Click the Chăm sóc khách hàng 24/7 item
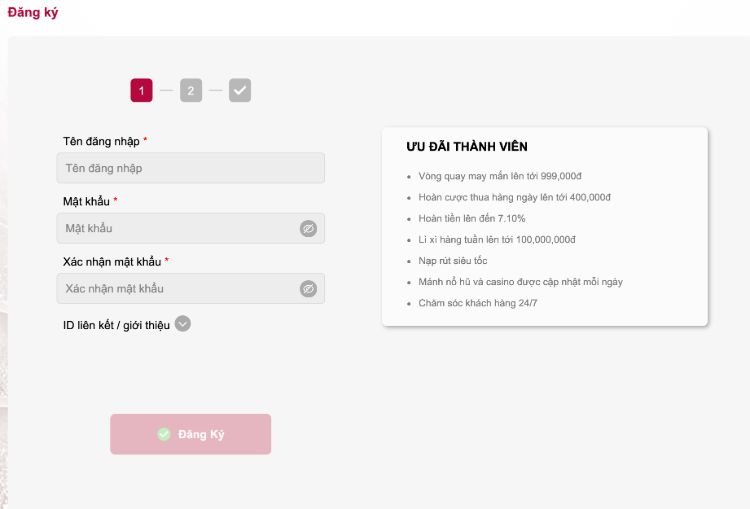 [x=478, y=303]
